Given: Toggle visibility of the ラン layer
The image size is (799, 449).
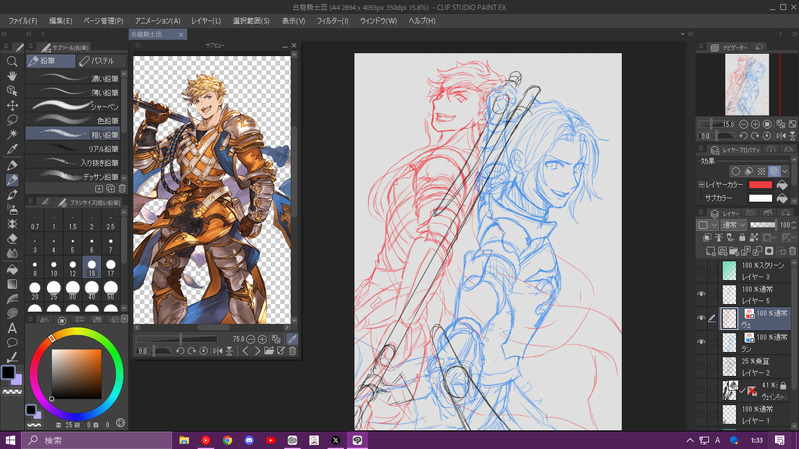Looking at the screenshot, I should (x=701, y=342).
